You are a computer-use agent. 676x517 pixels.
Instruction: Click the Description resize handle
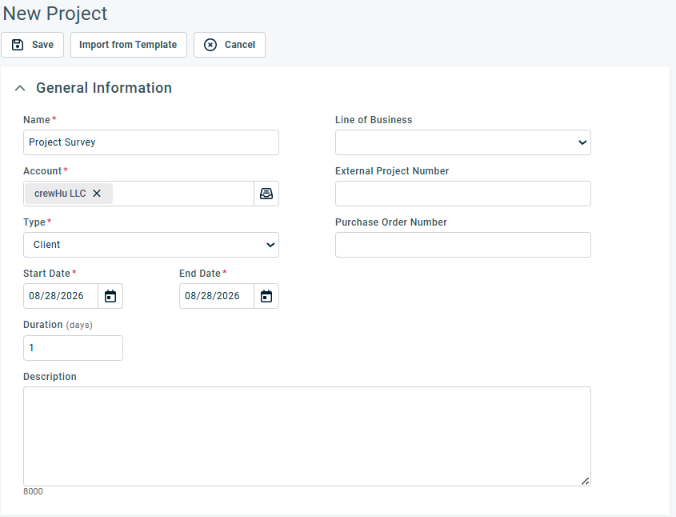pyautogui.click(x=585, y=481)
